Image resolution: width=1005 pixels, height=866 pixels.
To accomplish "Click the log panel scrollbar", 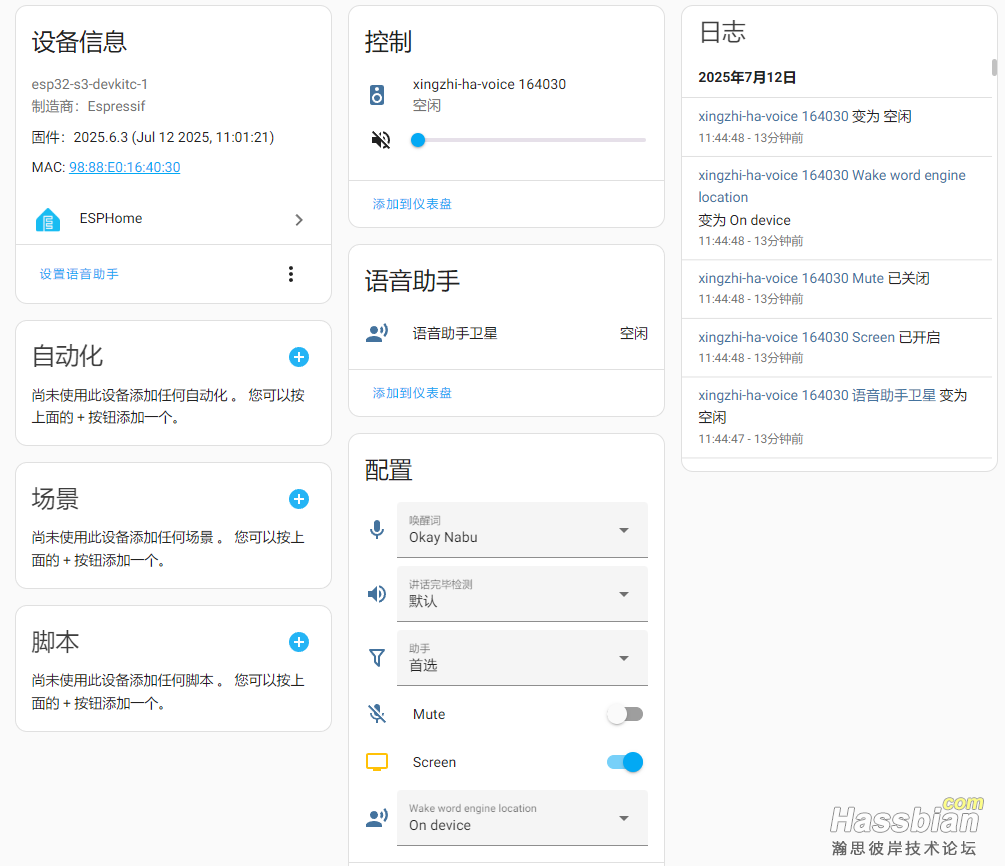I will 994,67.
